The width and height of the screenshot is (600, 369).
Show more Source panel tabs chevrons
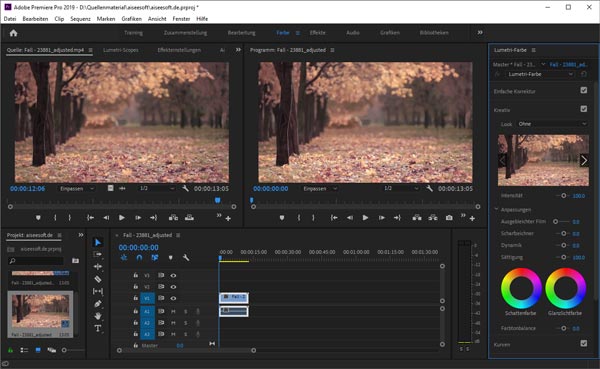click(x=238, y=50)
